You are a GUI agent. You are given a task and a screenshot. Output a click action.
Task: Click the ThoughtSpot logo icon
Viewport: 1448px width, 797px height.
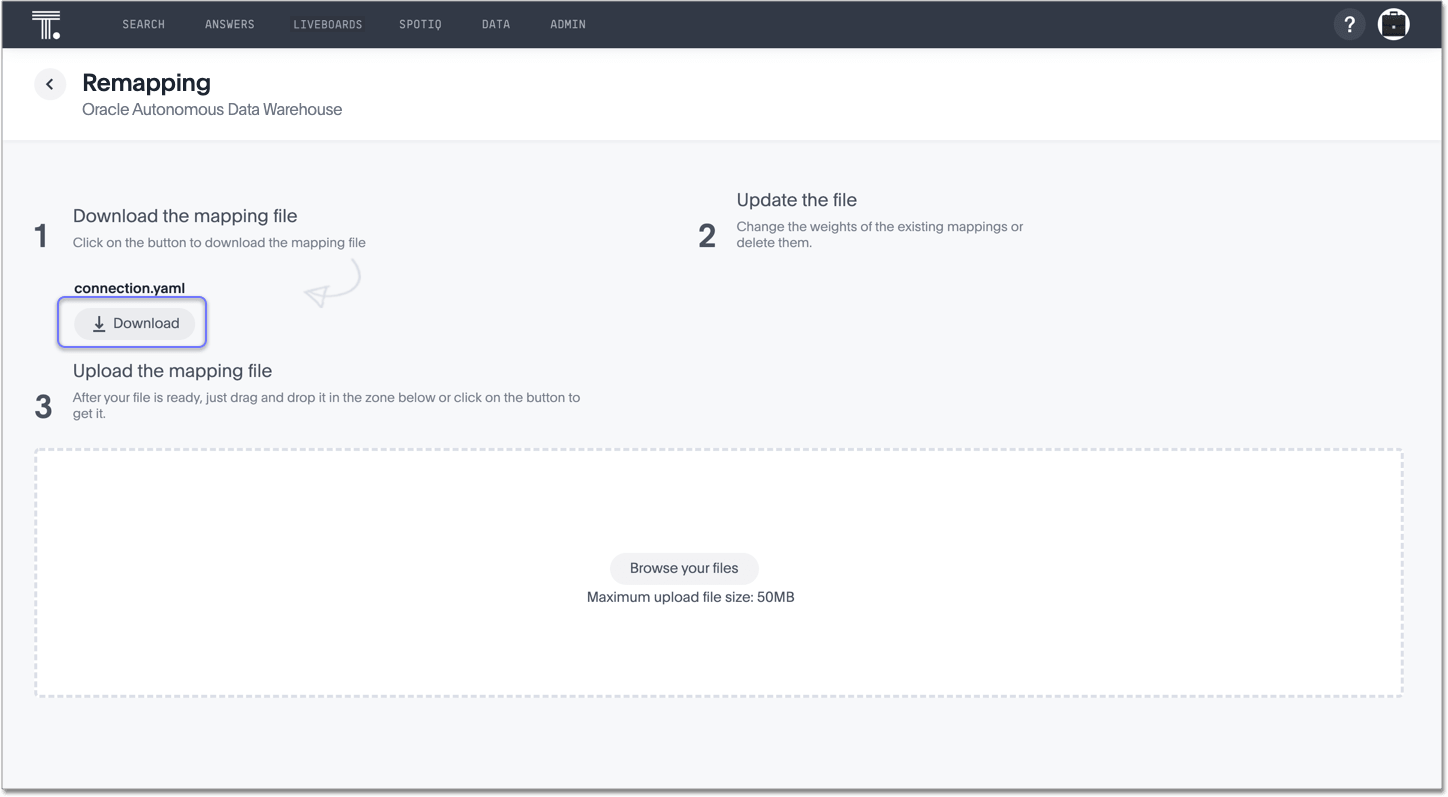point(45,24)
